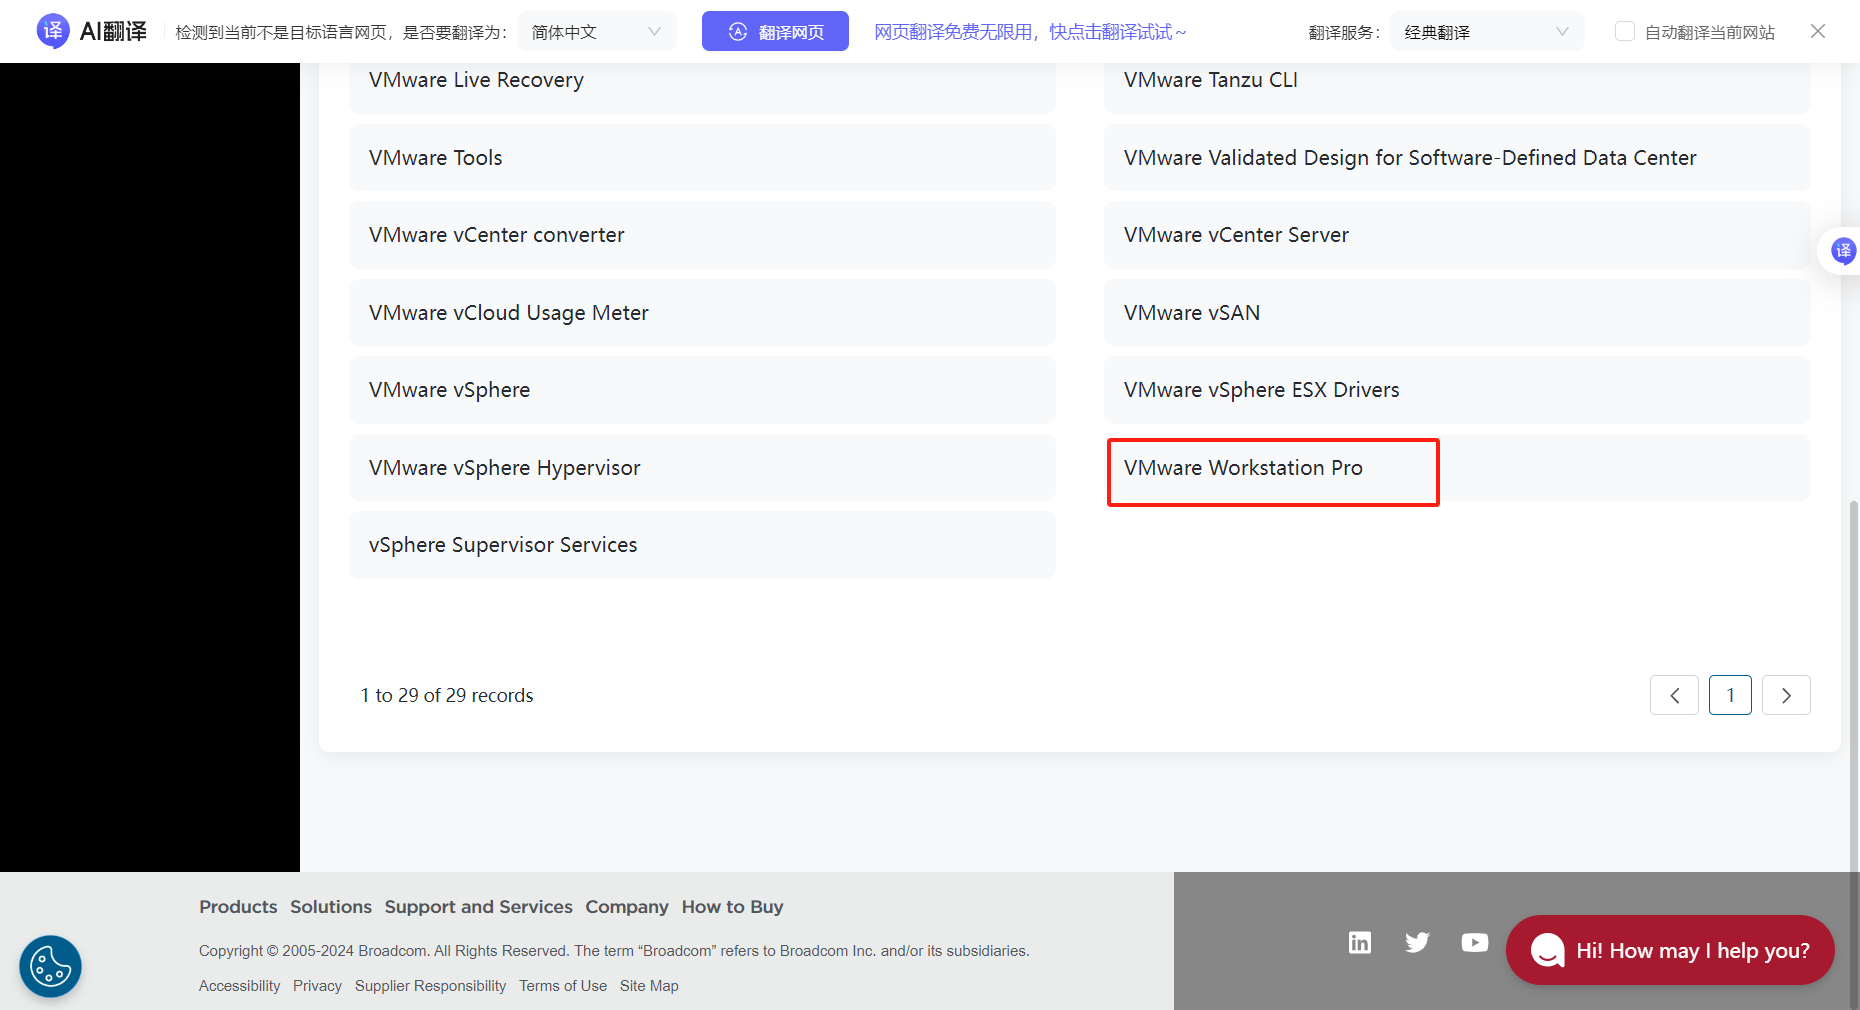Open VMware Tools product
This screenshot has height=1010, width=1860.
coord(702,157)
